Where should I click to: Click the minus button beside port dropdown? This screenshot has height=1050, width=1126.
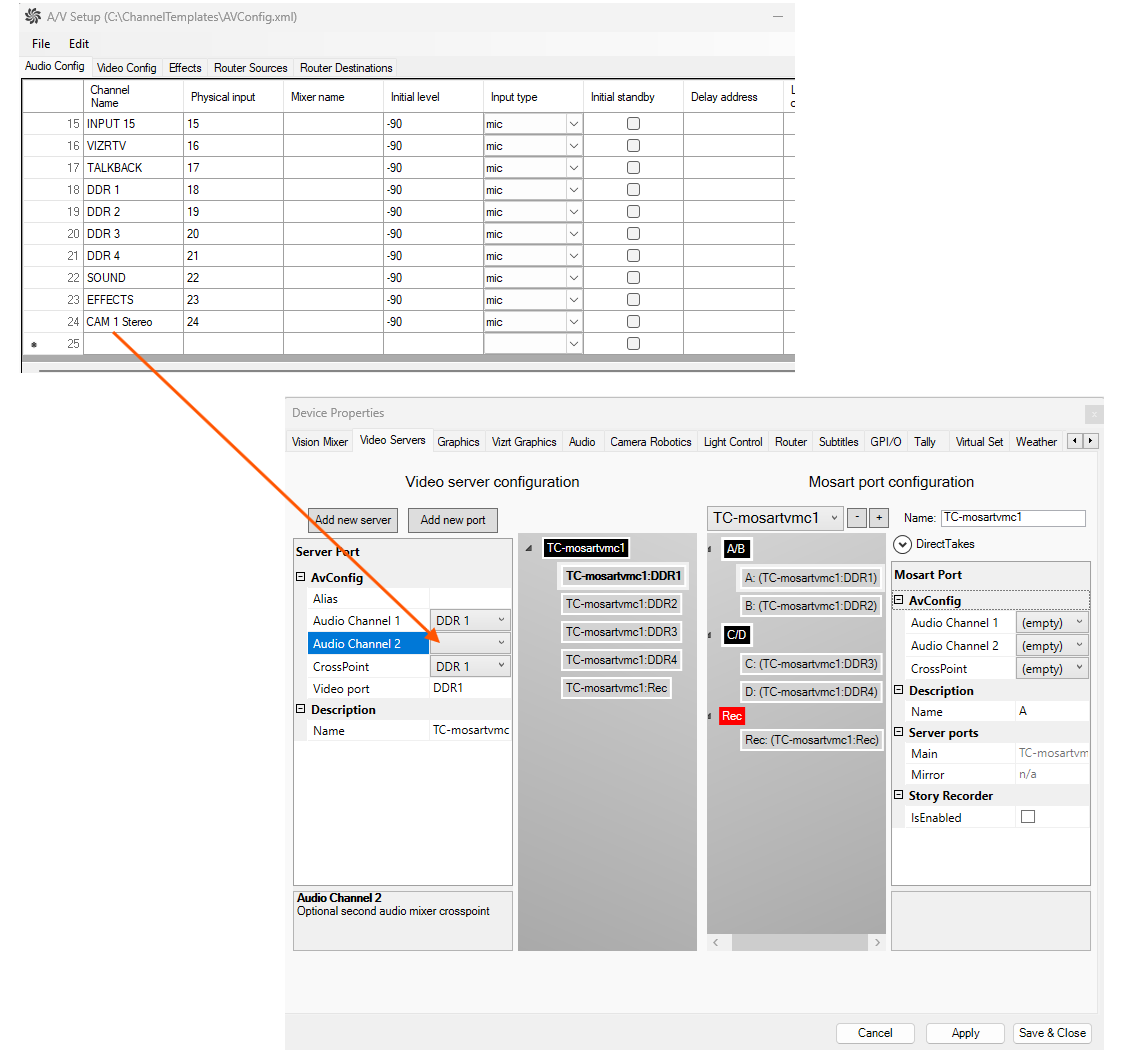click(857, 518)
